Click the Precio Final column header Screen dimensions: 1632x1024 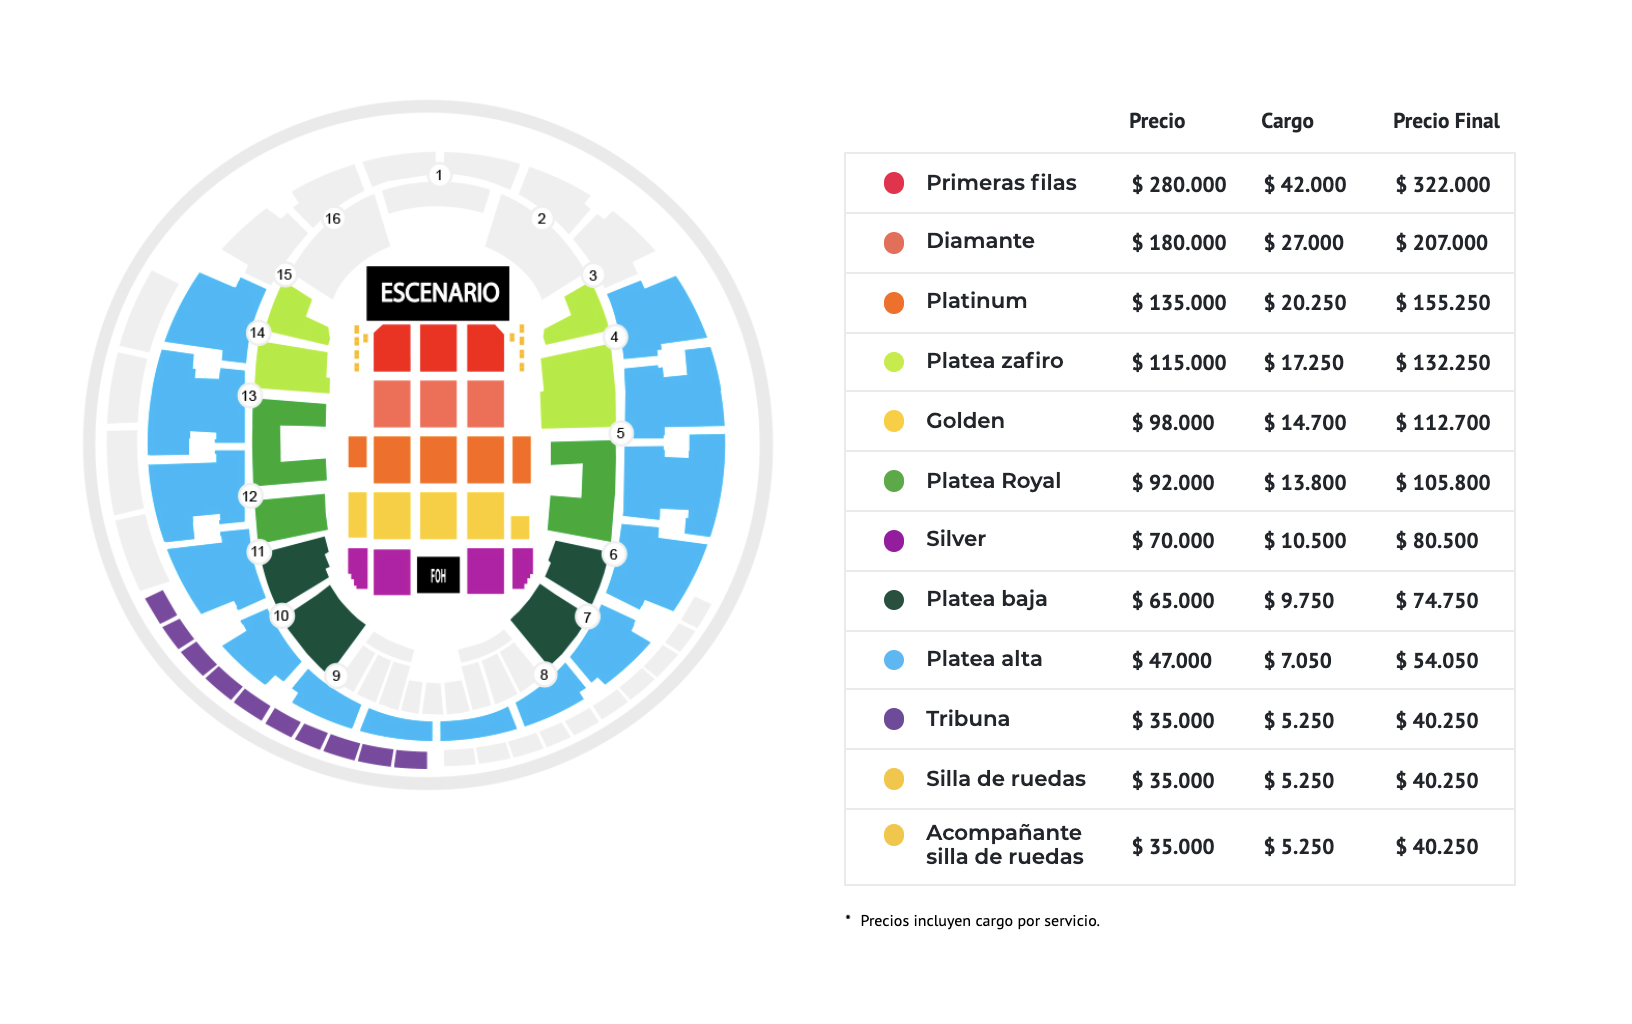[x=1446, y=121]
